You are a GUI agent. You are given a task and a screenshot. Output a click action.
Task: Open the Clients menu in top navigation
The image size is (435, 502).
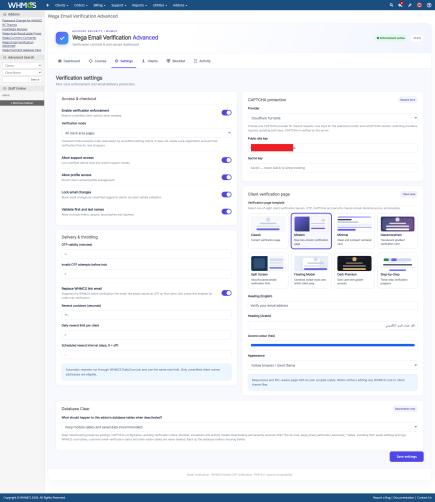pos(61,5)
